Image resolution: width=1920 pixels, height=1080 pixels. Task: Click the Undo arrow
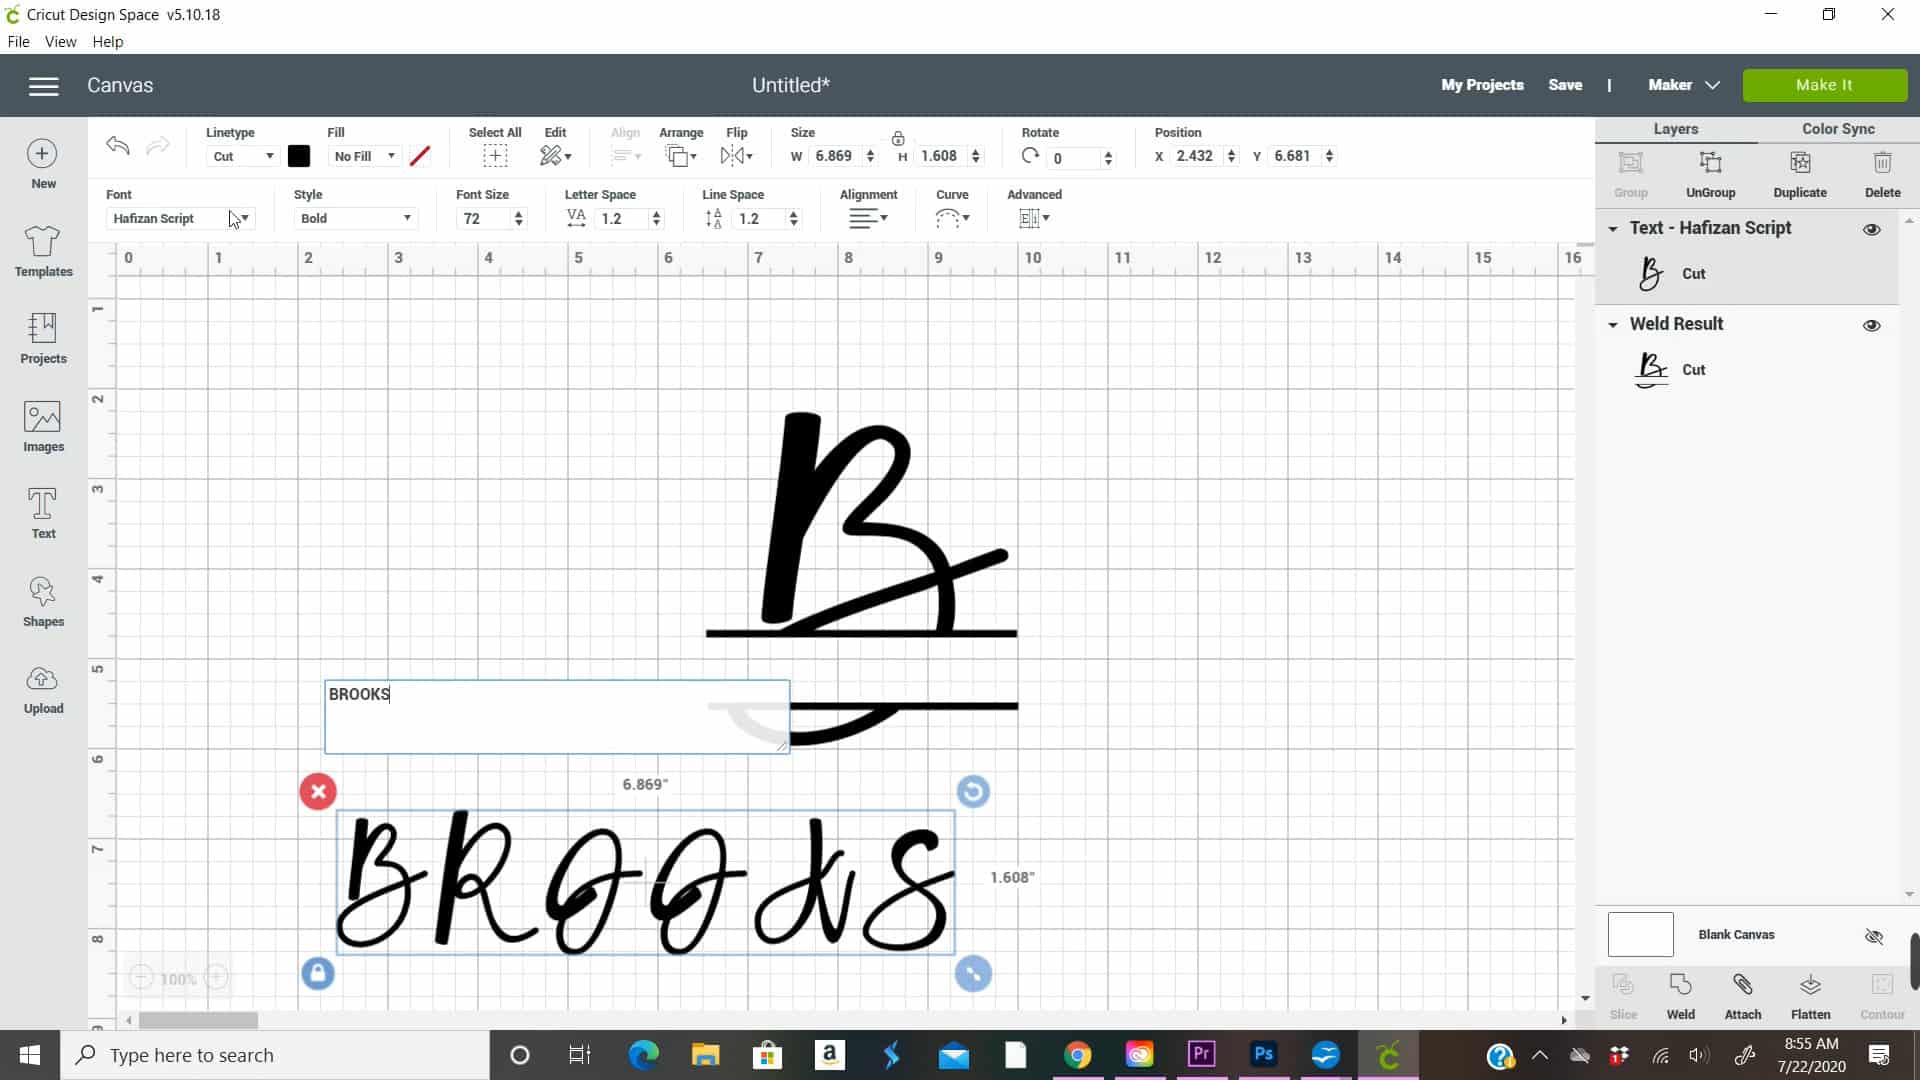point(118,146)
